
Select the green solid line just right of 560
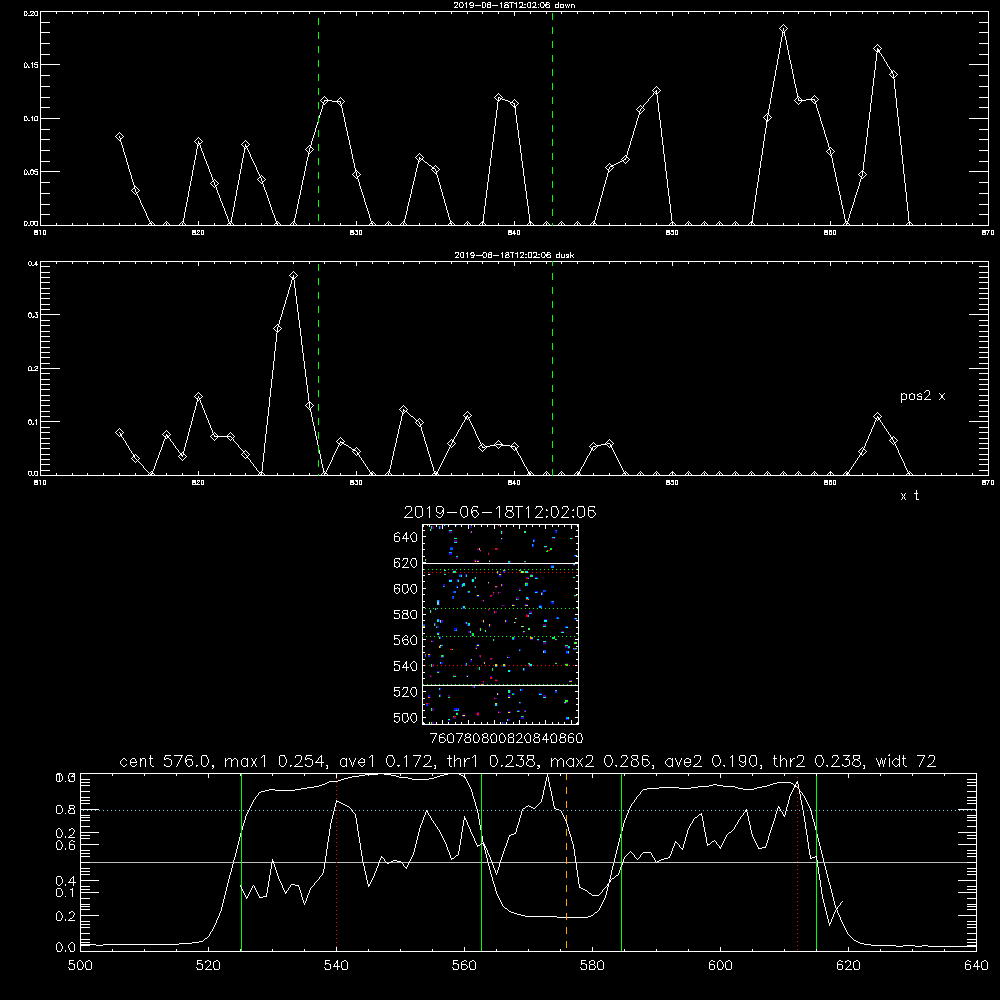pyautogui.click(x=482, y=861)
